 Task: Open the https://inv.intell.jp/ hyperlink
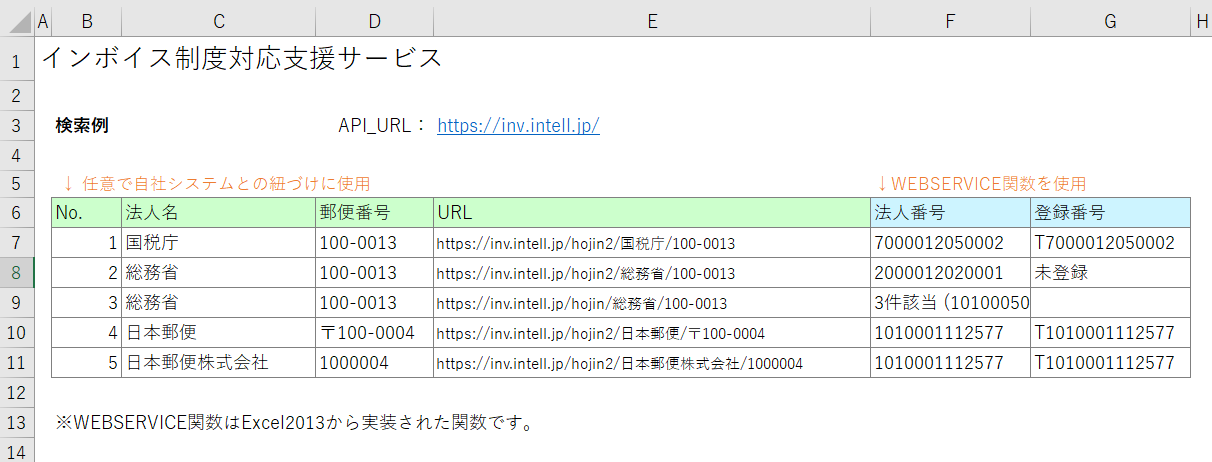(518, 126)
